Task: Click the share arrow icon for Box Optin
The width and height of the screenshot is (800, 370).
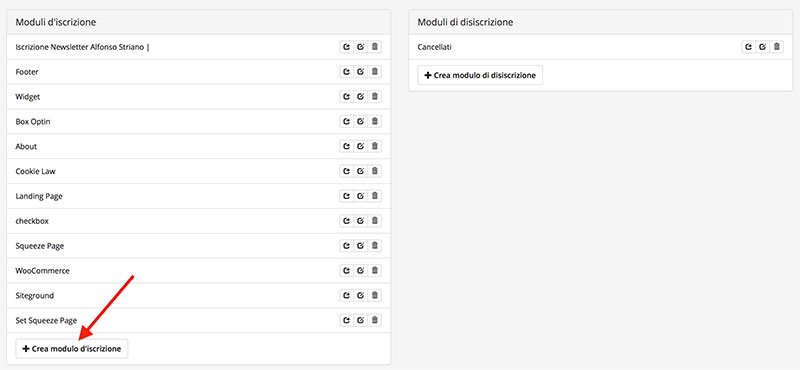Action: pos(347,121)
